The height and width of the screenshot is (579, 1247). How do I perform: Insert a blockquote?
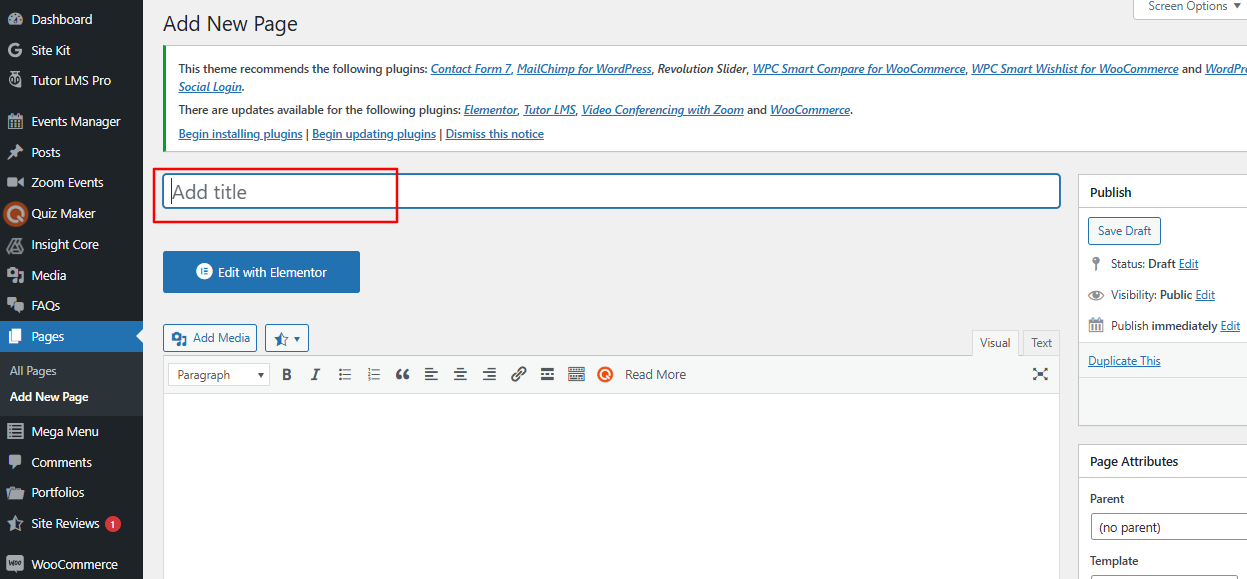[403, 375]
